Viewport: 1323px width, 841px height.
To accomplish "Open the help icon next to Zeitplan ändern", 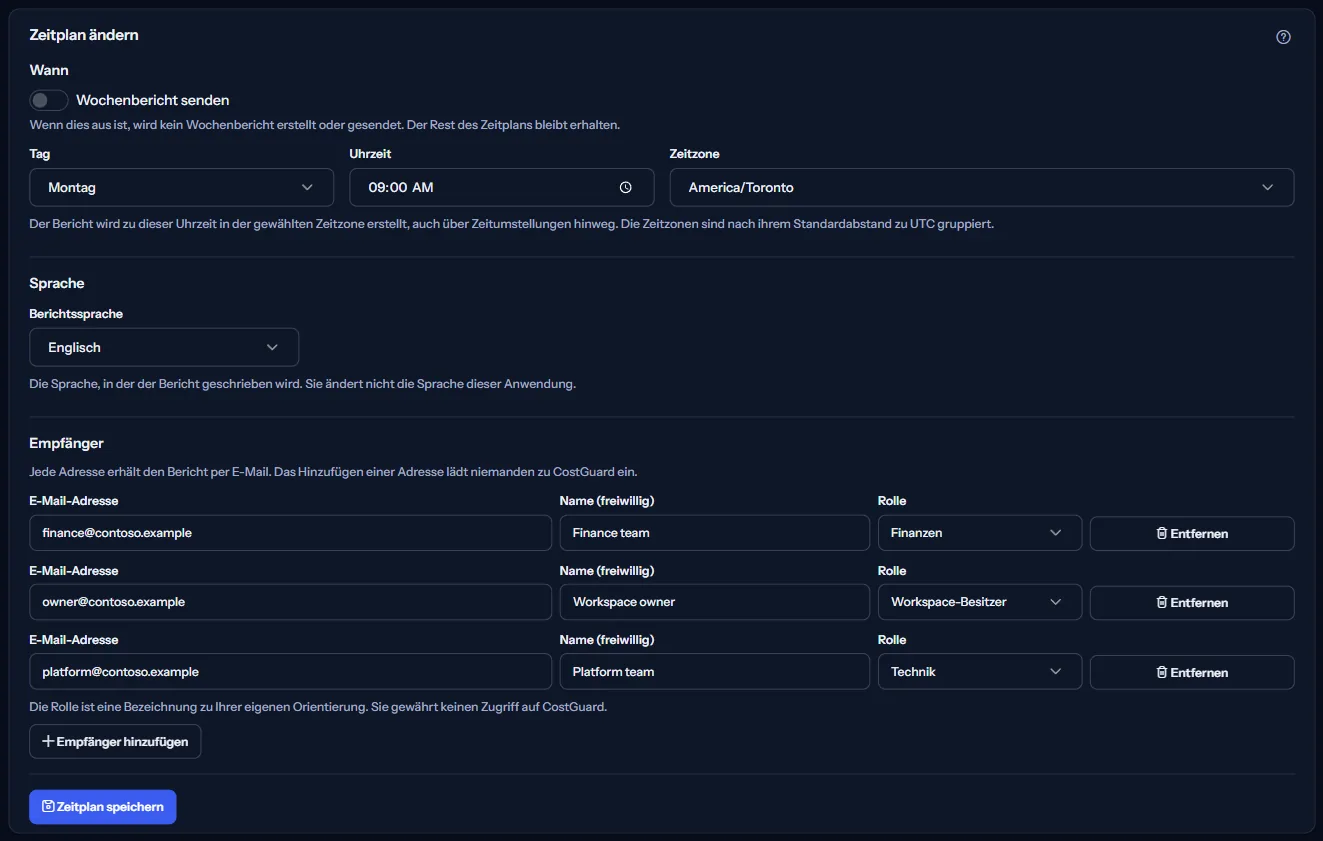I will (1284, 37).
